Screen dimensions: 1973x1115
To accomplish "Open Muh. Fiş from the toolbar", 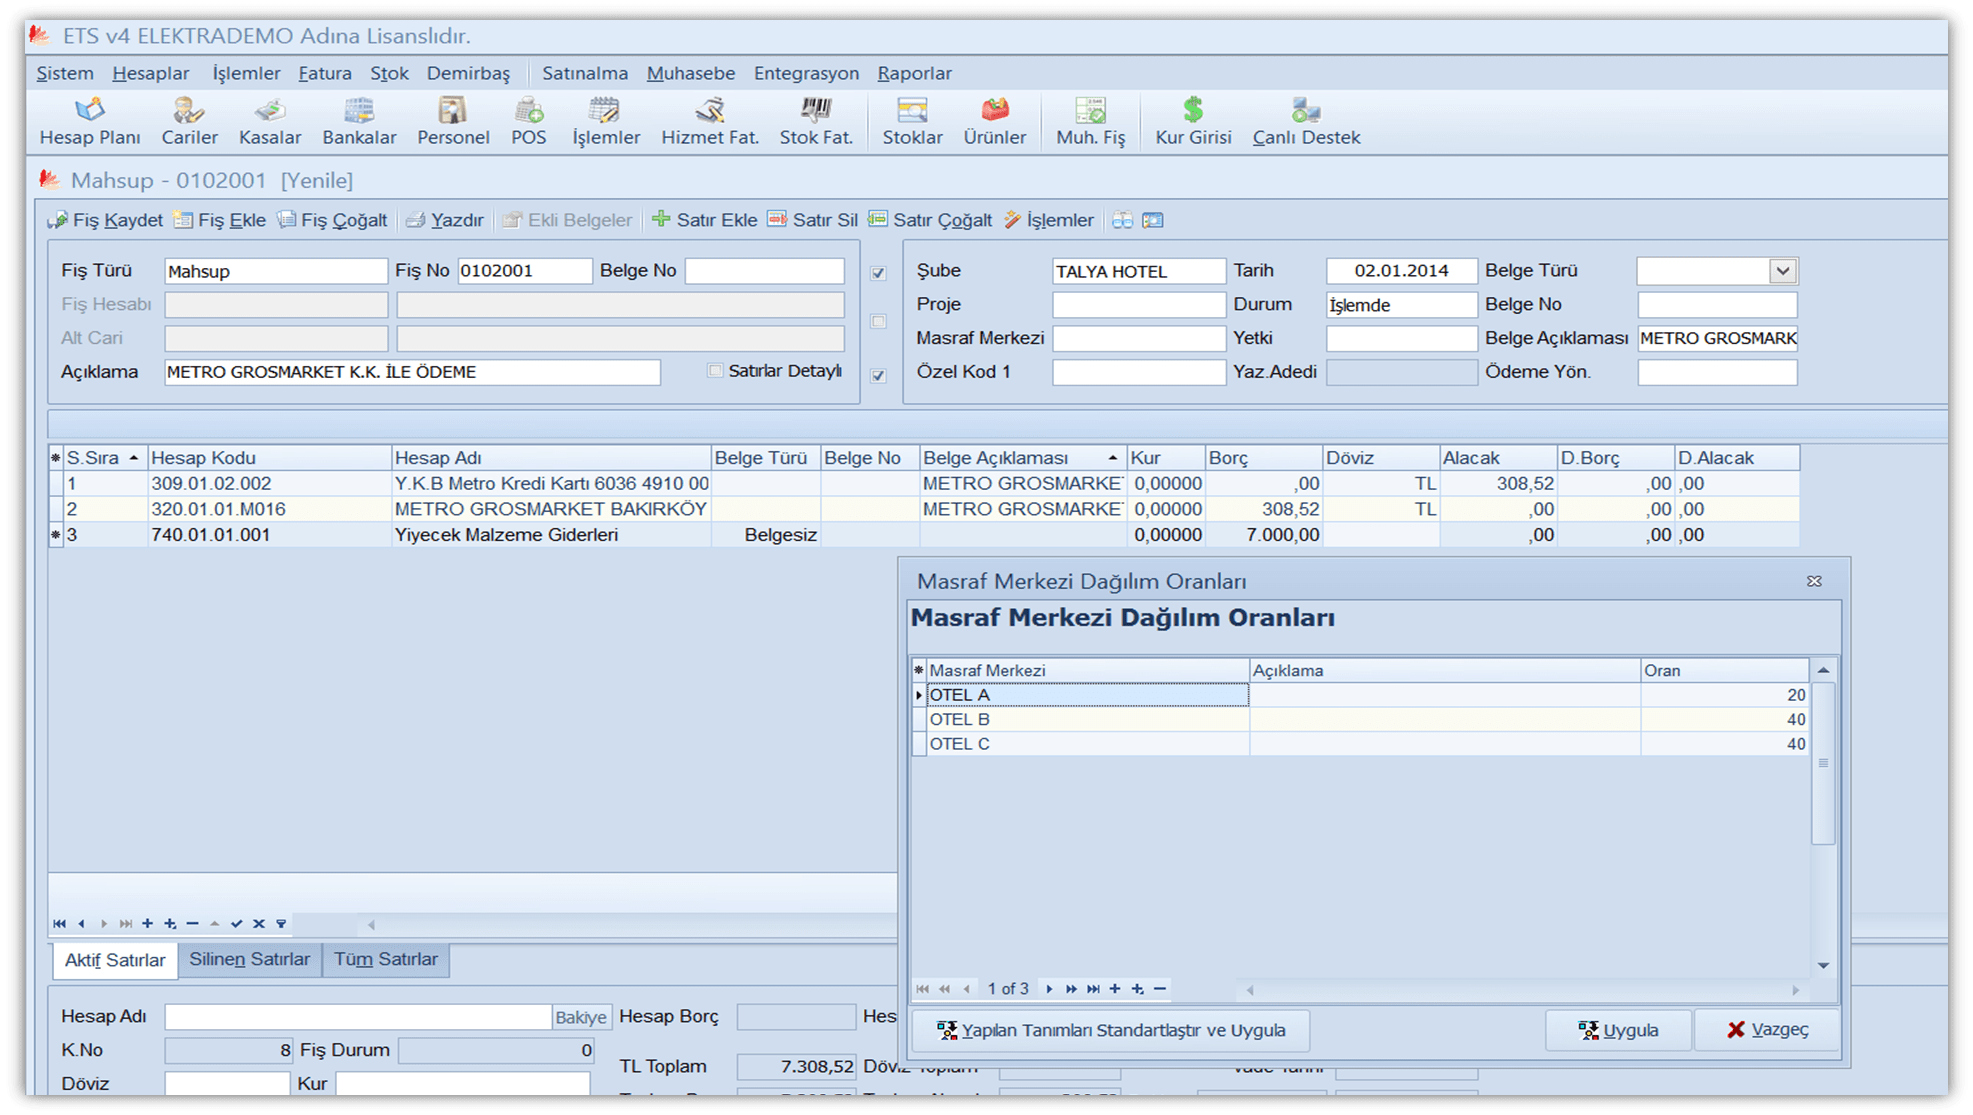I will [x=1090, y=122].
